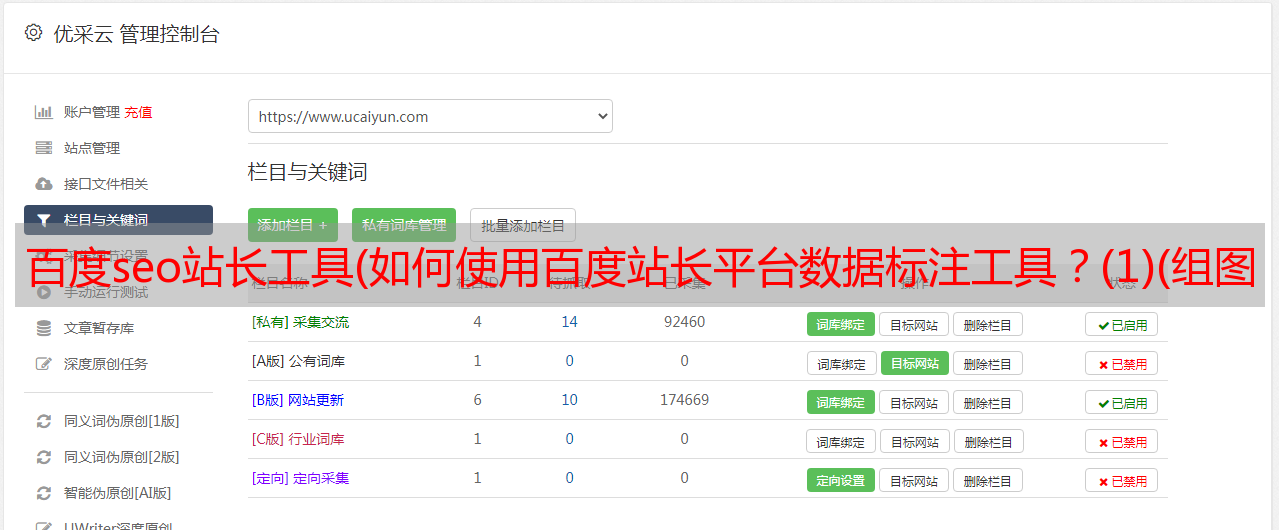Click 删除栏目 for 定向采集 row
Screen dimensions: 1279x530
(988, 480)
